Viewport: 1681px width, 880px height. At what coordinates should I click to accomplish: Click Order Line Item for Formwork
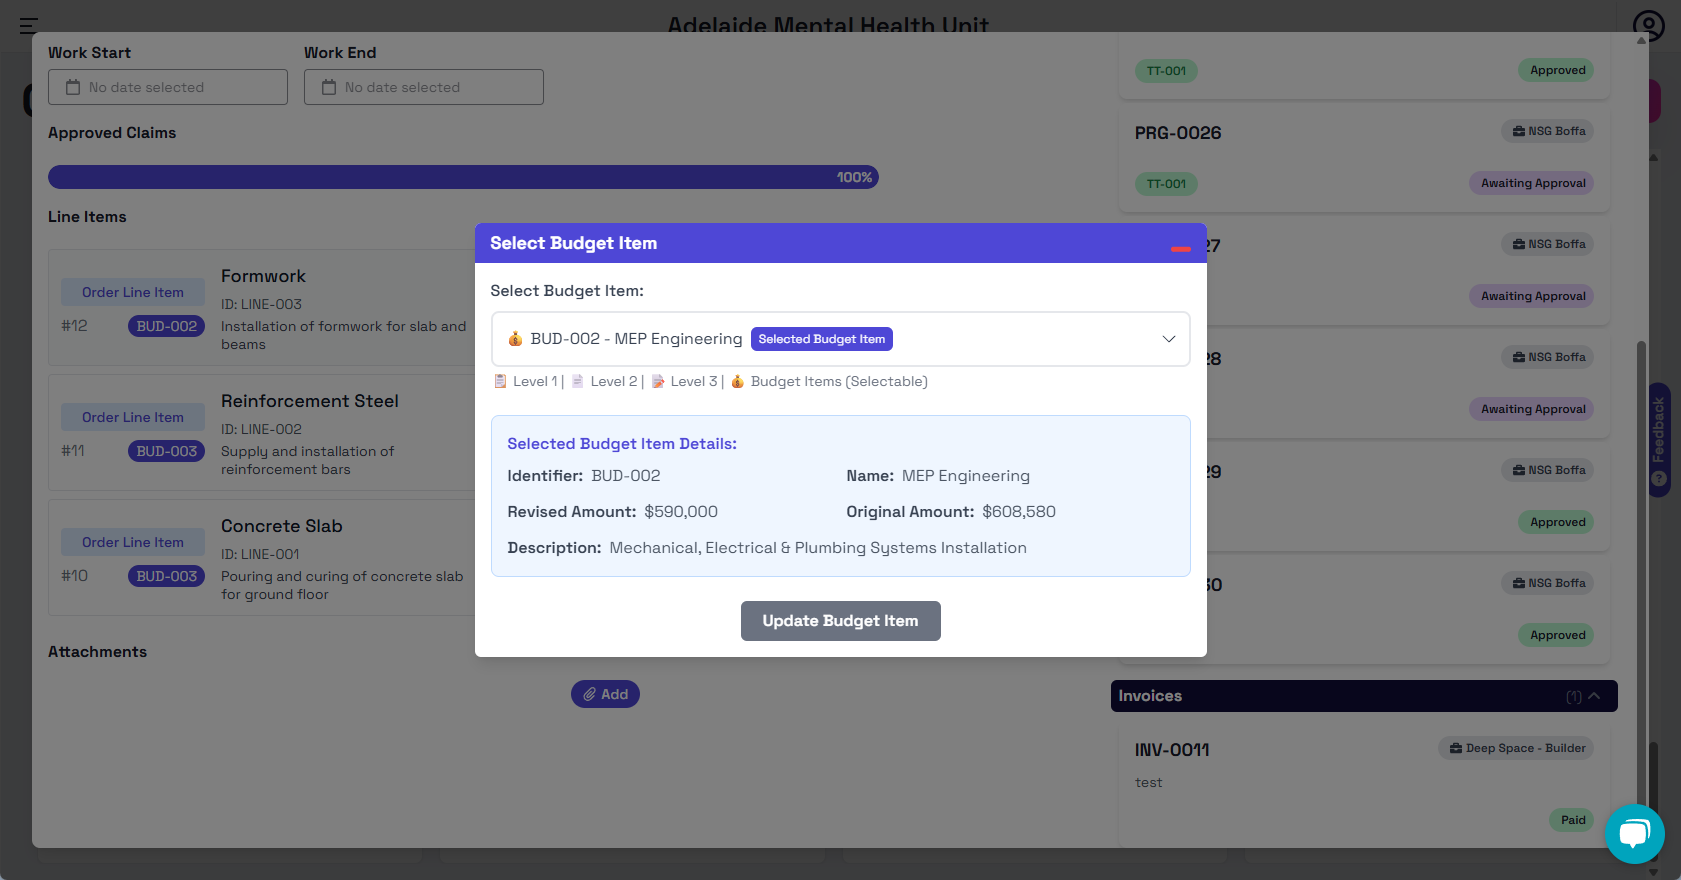pyautogui.click(x=133, y=292)
